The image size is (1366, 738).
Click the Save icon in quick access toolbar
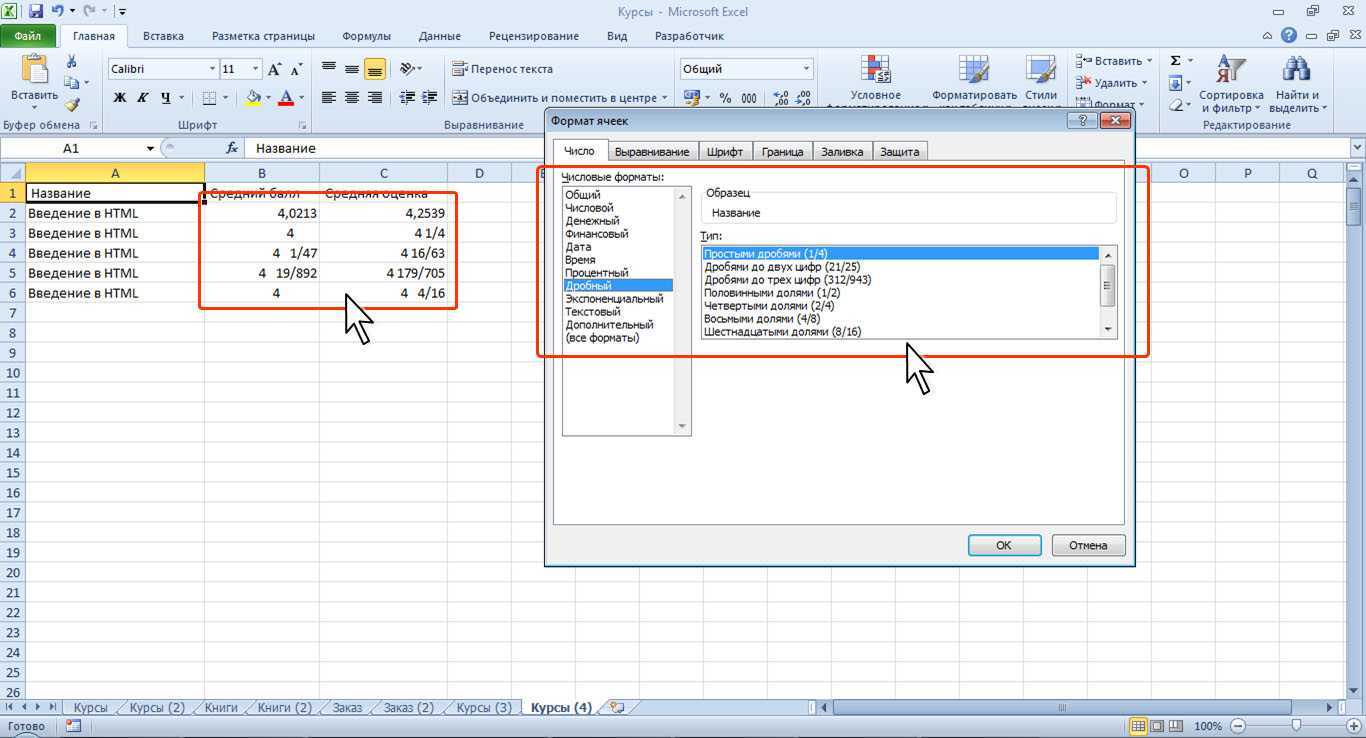point(36,12)
